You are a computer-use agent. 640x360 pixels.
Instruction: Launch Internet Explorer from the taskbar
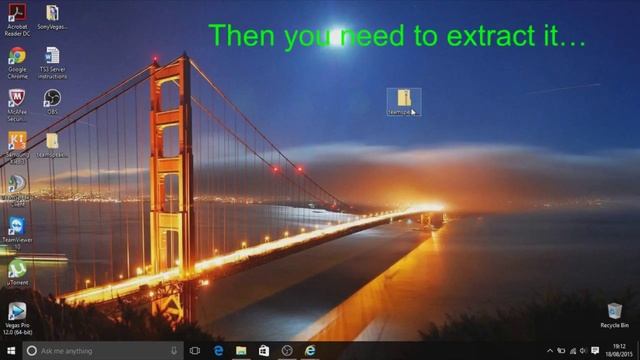pyautogui.click(x=310, y=351)
